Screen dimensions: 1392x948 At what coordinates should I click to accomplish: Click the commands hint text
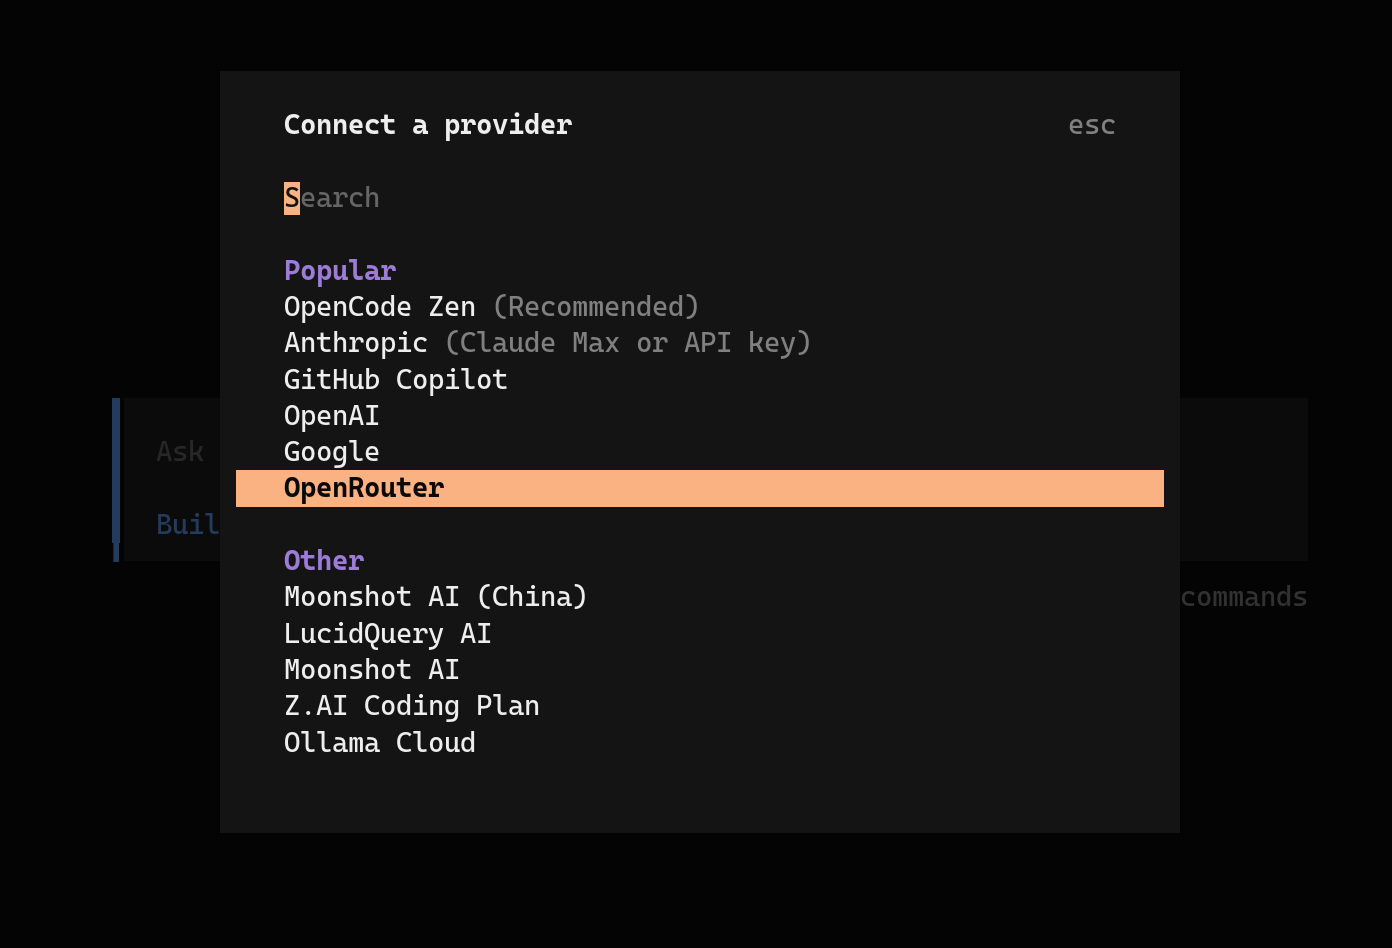[x=1244, y=597]
